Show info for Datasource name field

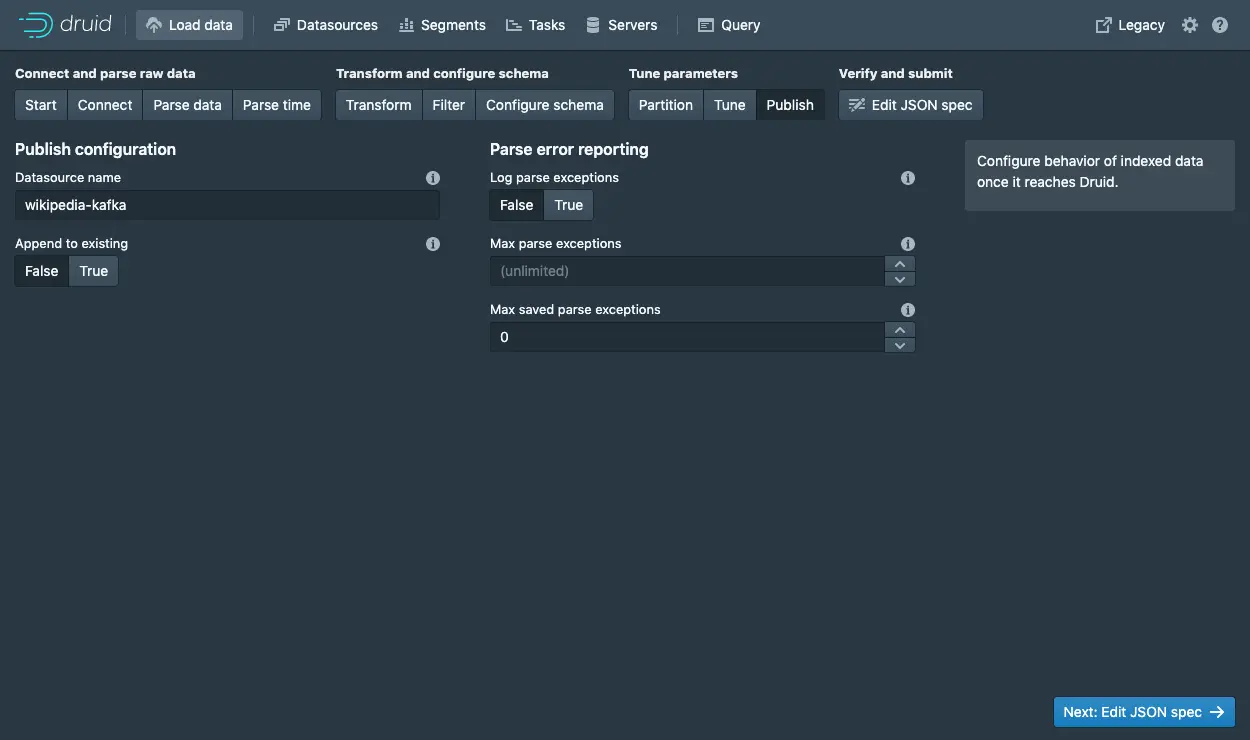[x=433, y=178]
